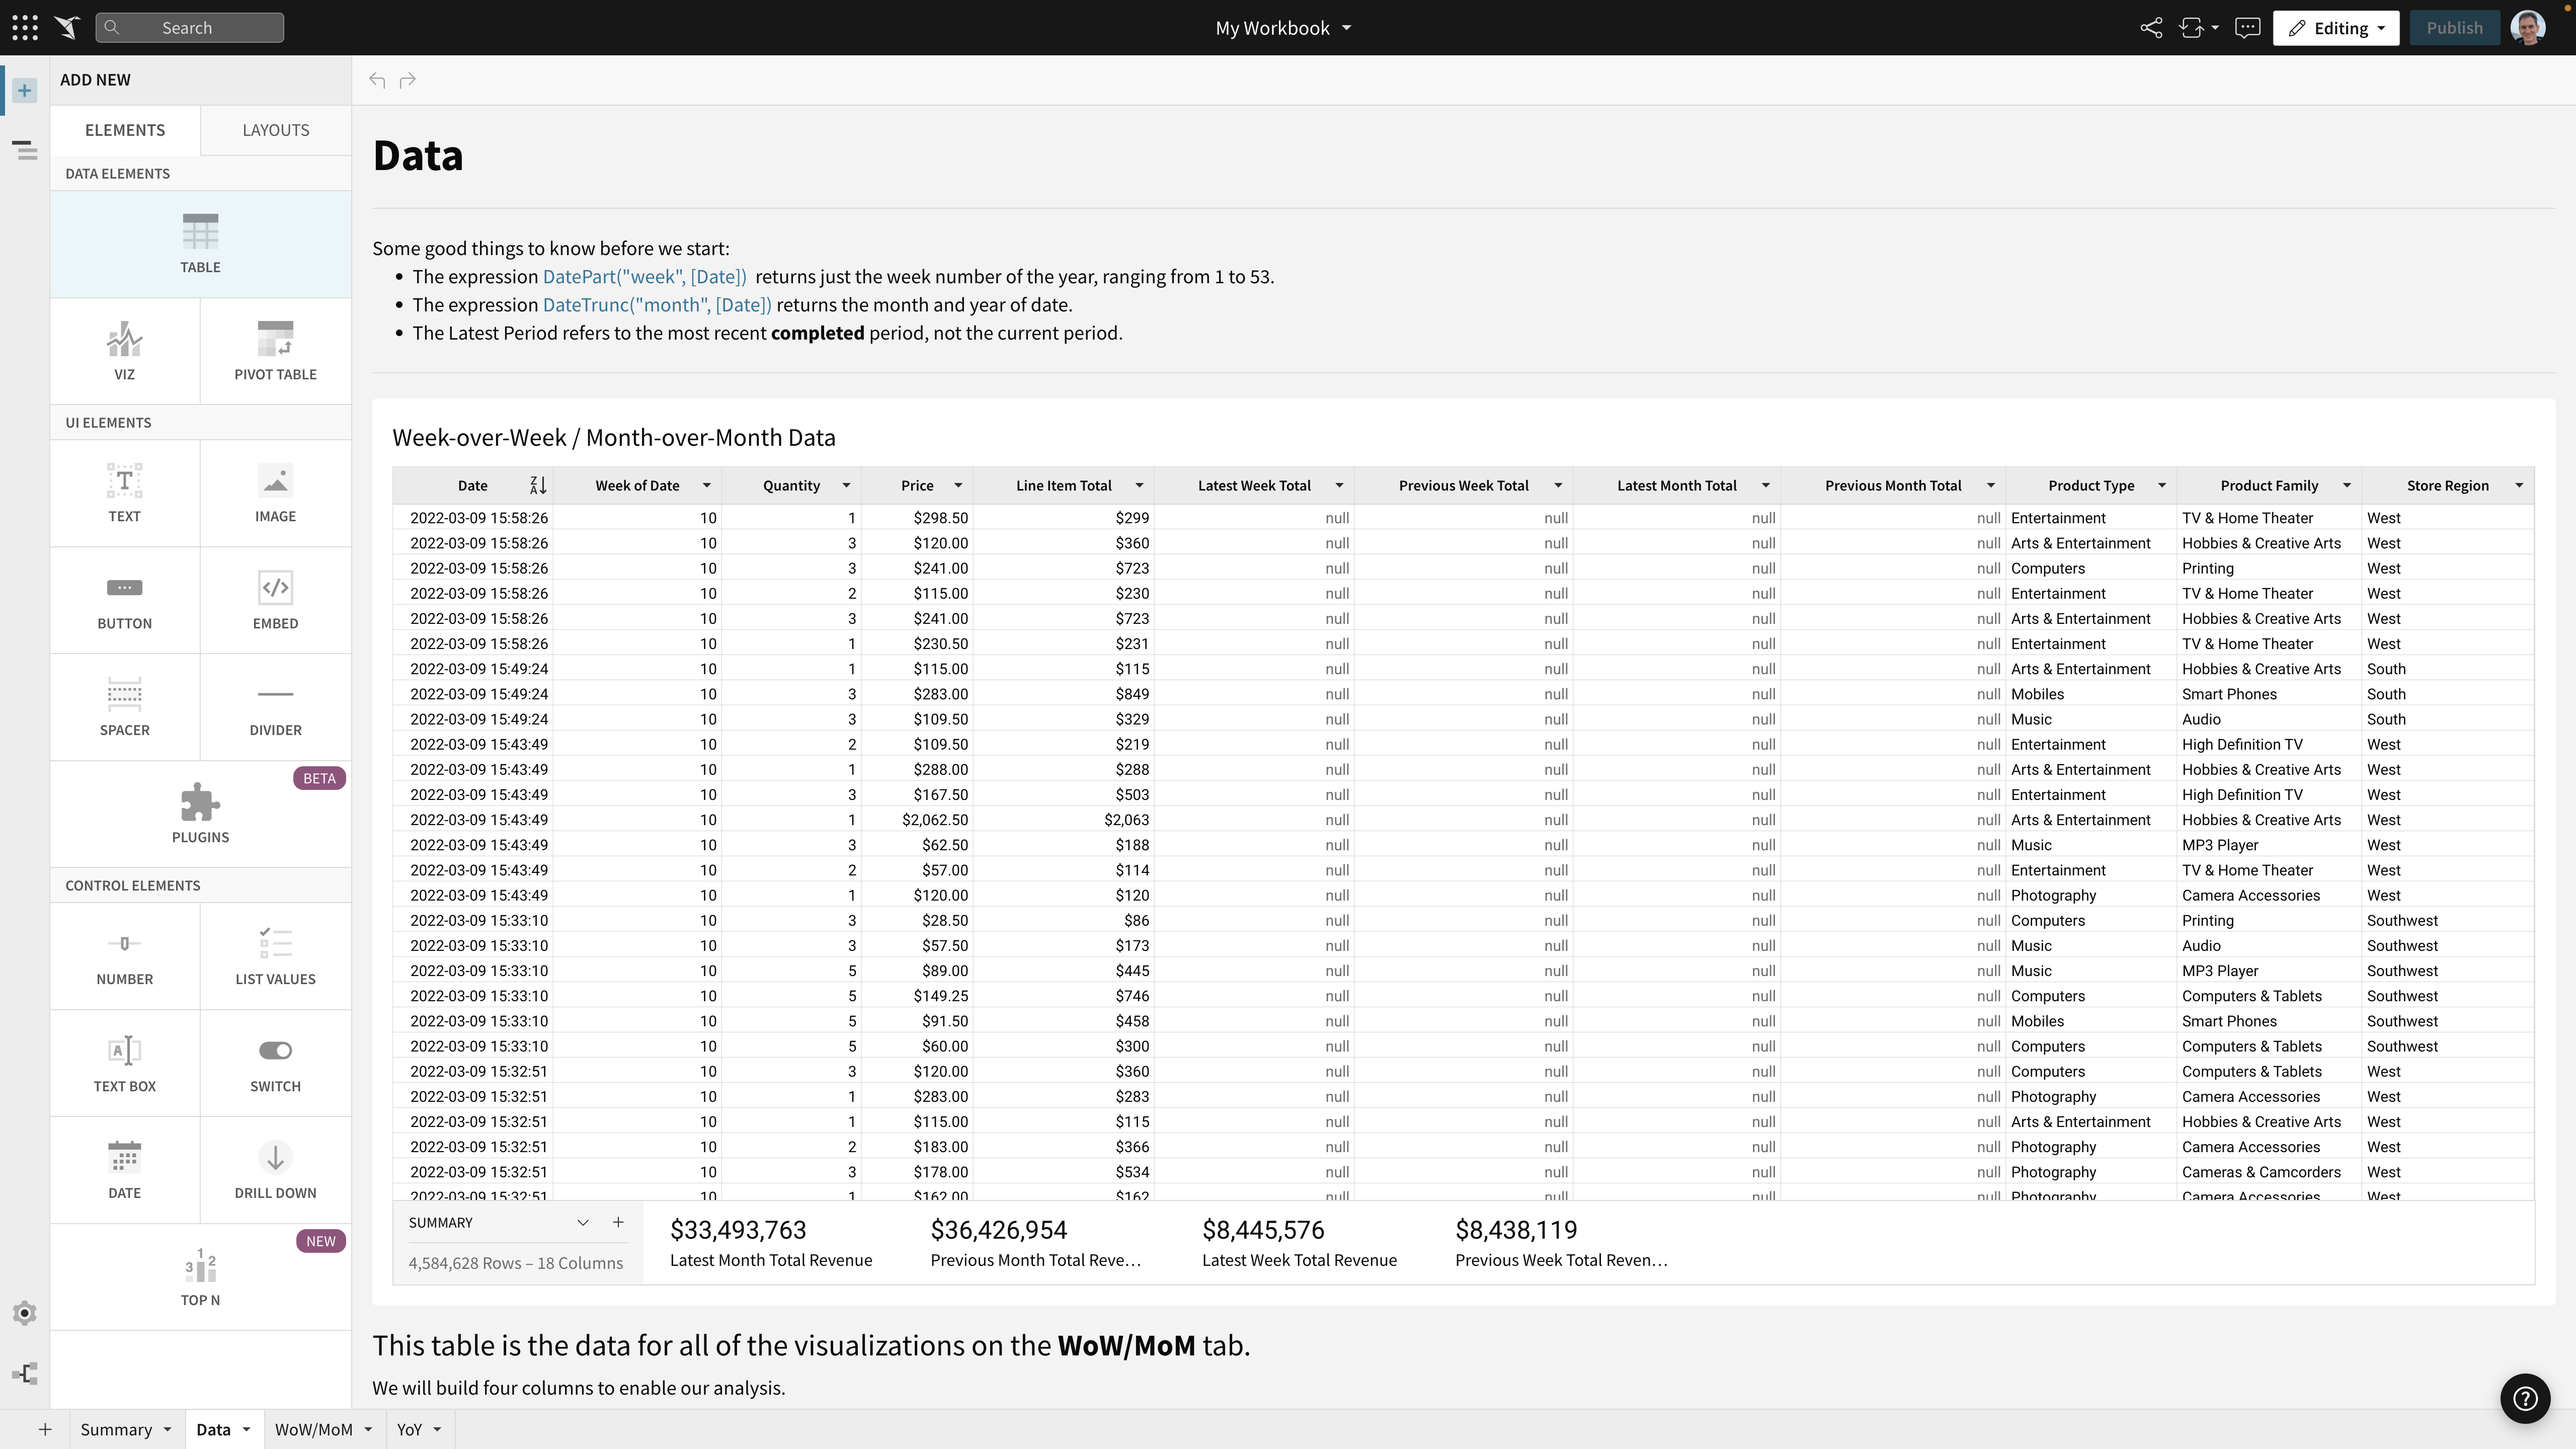Click the undo arrow
Image resolution: width=2576 pixels, height=1449 pixels.
pyautogui.click(x=377, y=80)
